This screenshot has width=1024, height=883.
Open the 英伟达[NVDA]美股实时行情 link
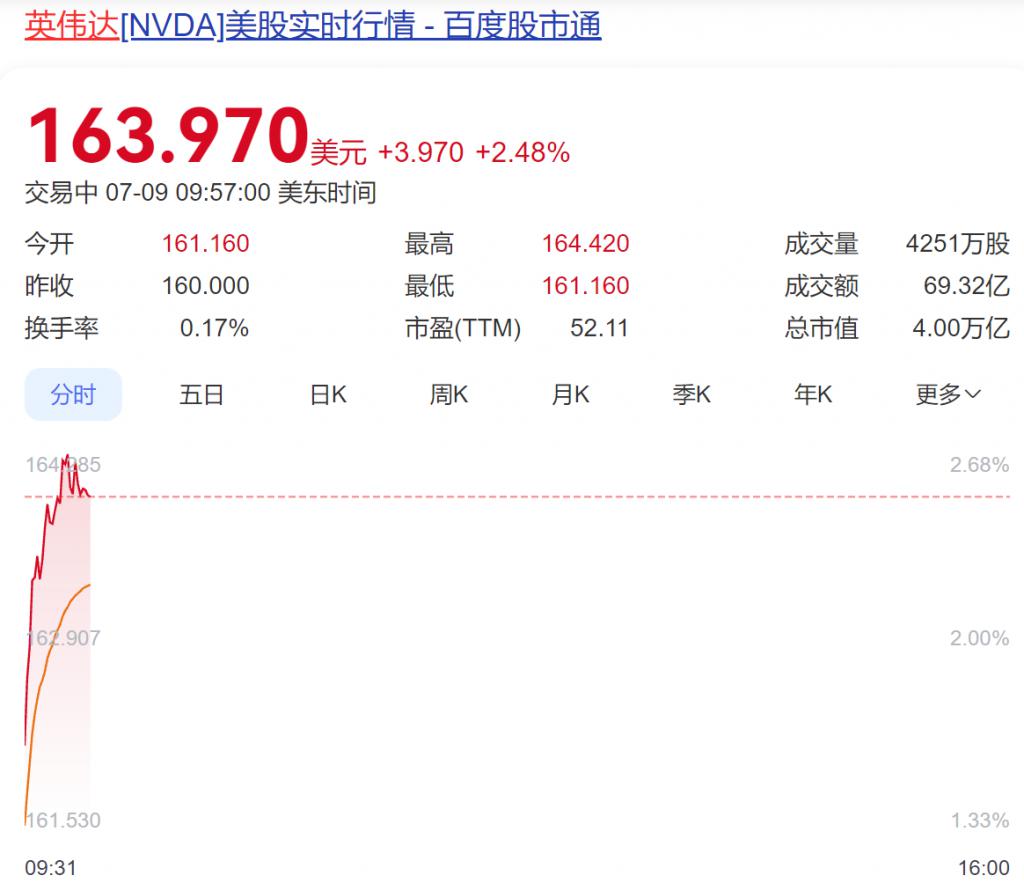tap(313, 26)
